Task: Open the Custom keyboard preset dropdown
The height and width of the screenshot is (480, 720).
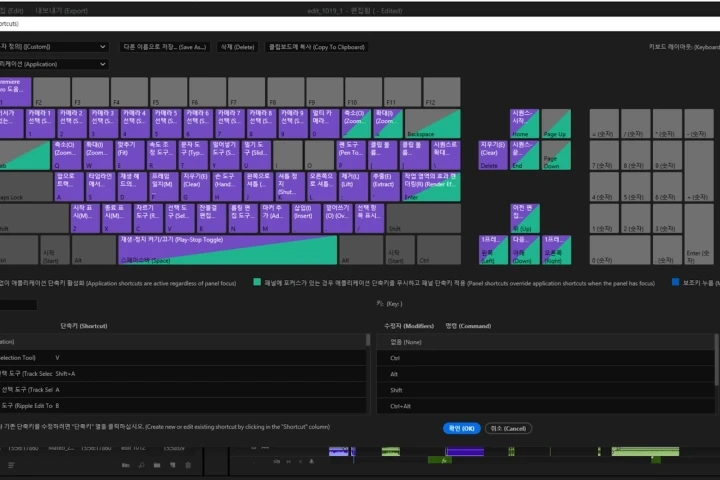Action: [x=54, y=47]
